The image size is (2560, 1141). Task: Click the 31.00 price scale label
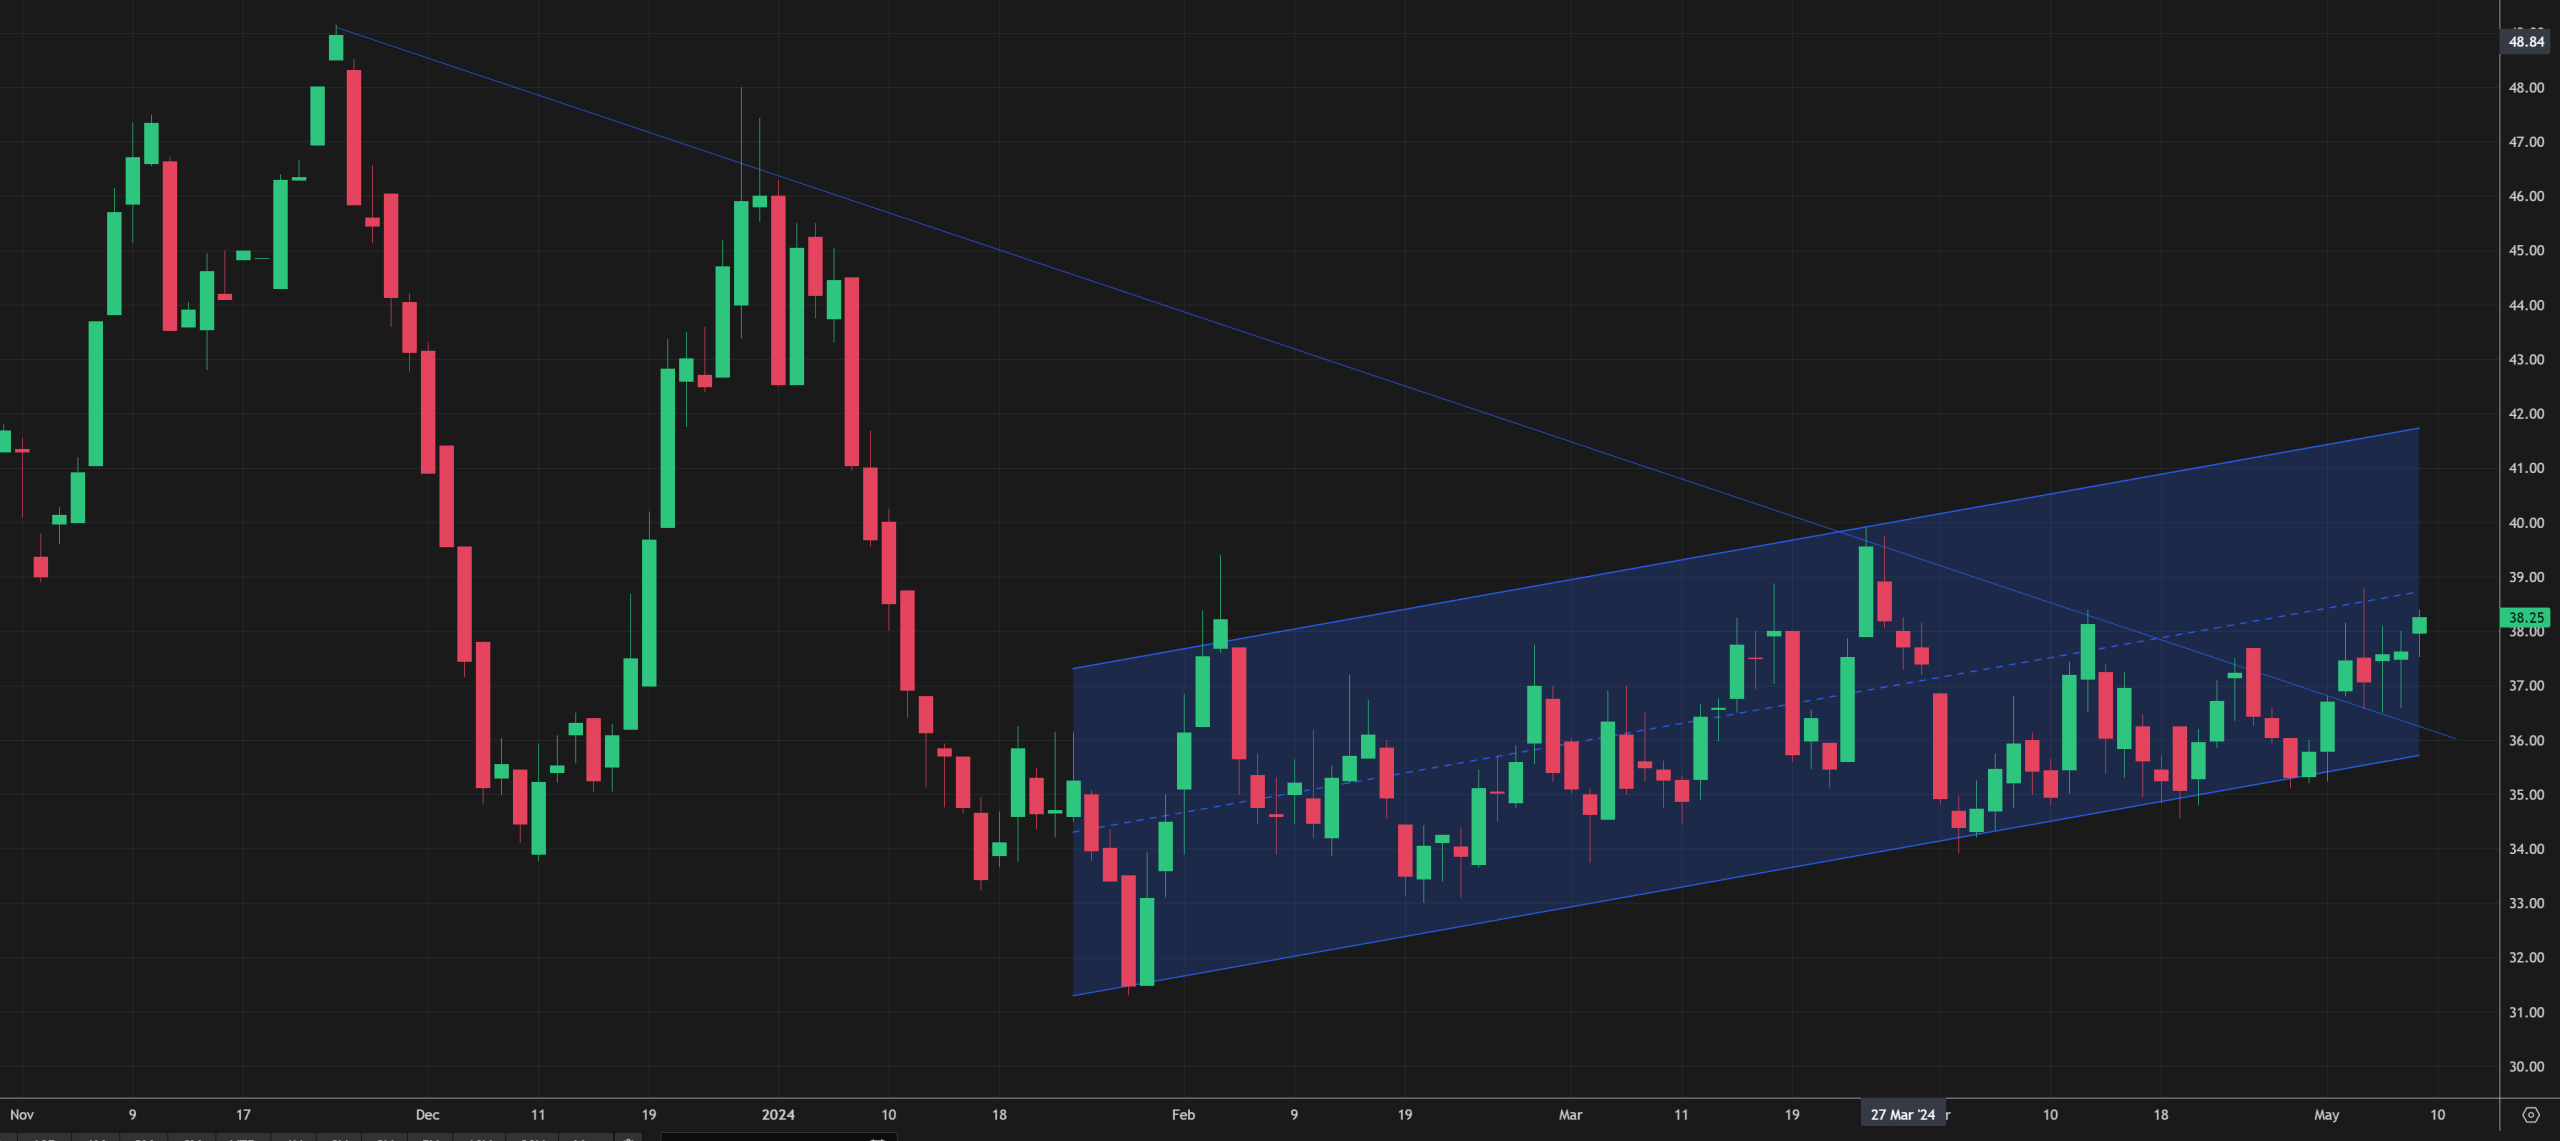2526,1013
